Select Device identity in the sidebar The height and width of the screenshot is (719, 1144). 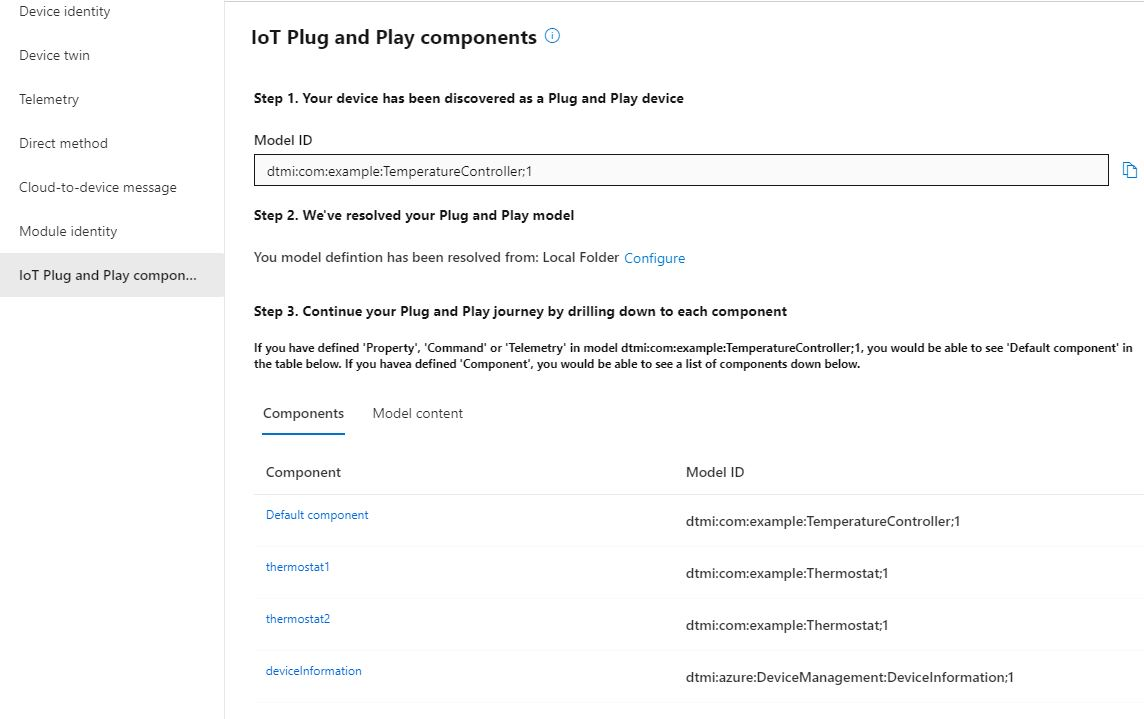click(64, 11)
